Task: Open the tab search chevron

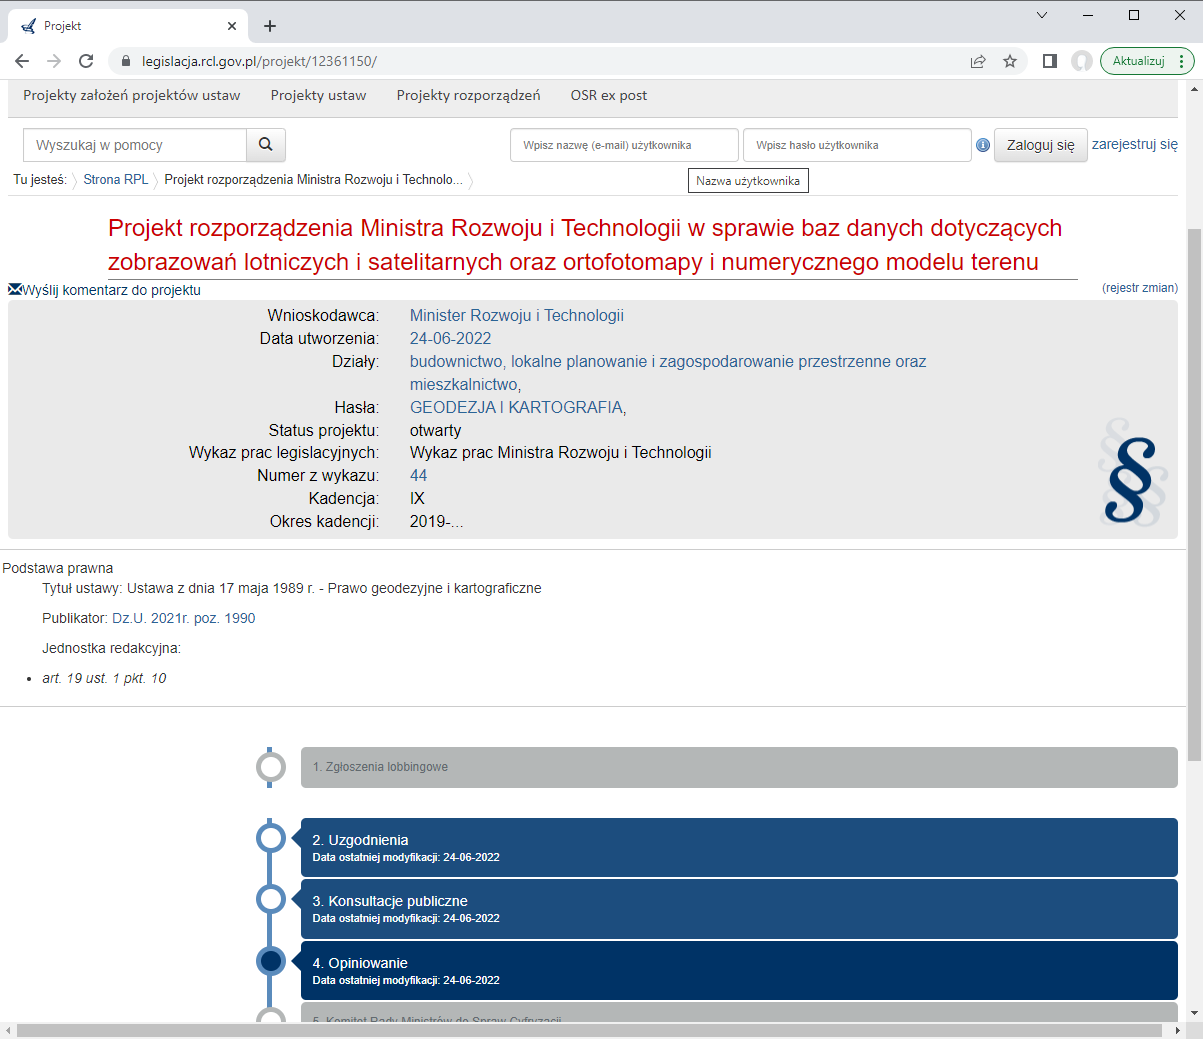Action: click(x=1042, y=15)
